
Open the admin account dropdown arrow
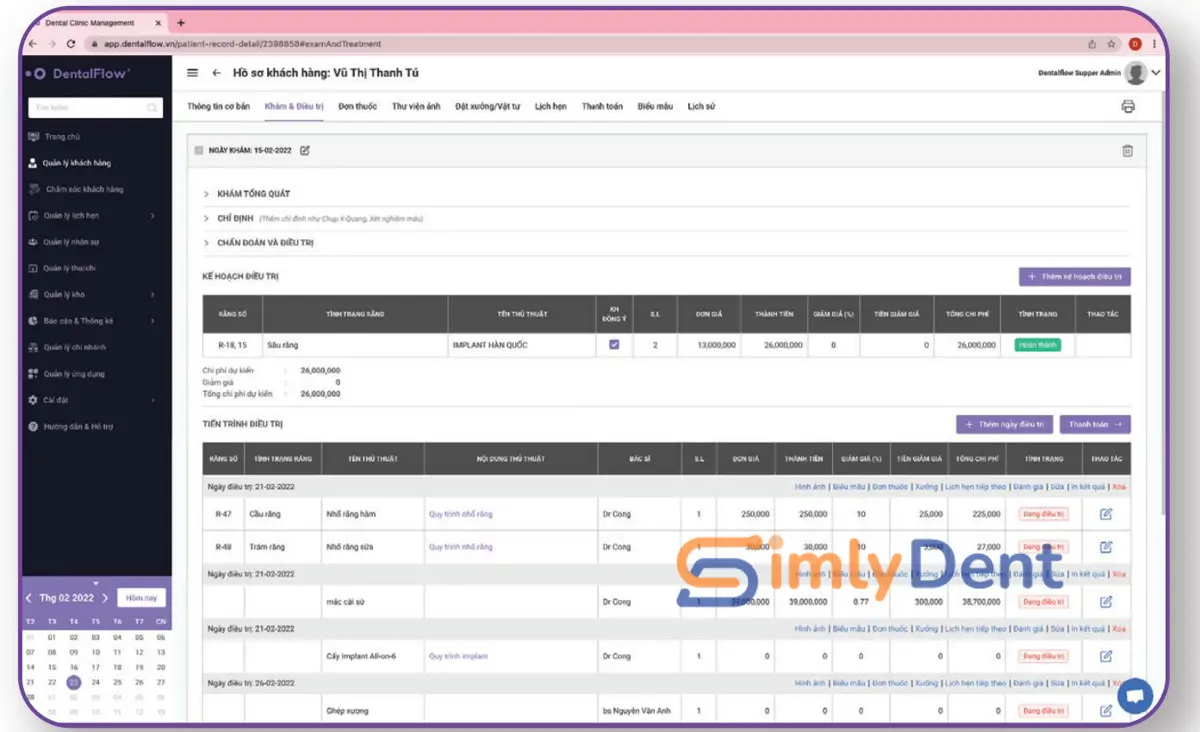[1156, 73]
